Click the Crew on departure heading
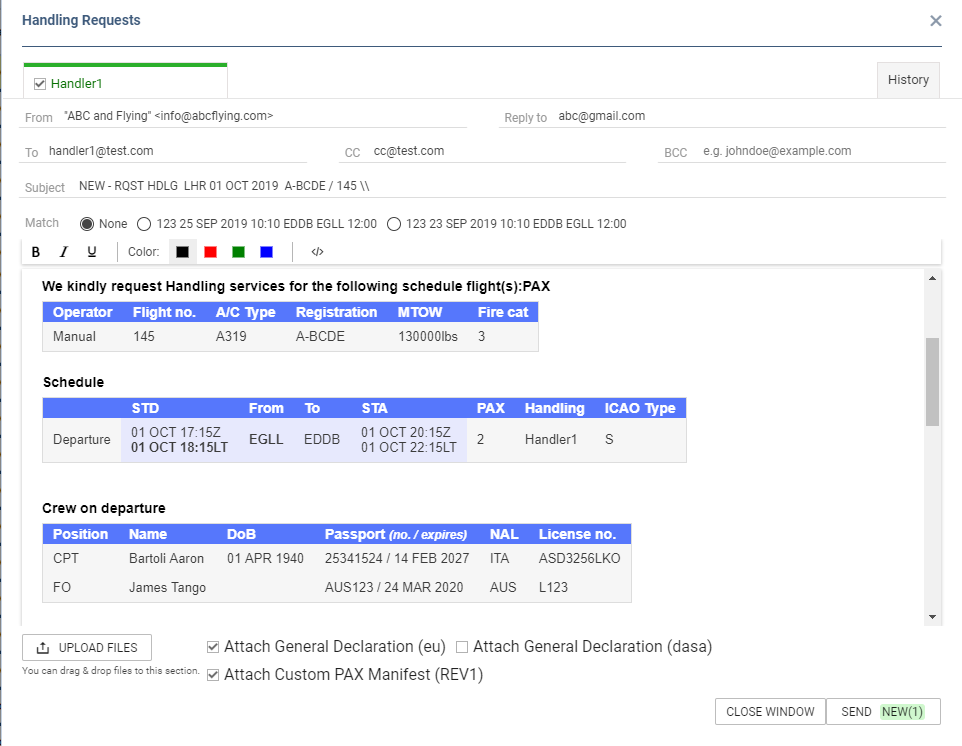The width and height of the screenshot is (962, 746). pos(104,508)
